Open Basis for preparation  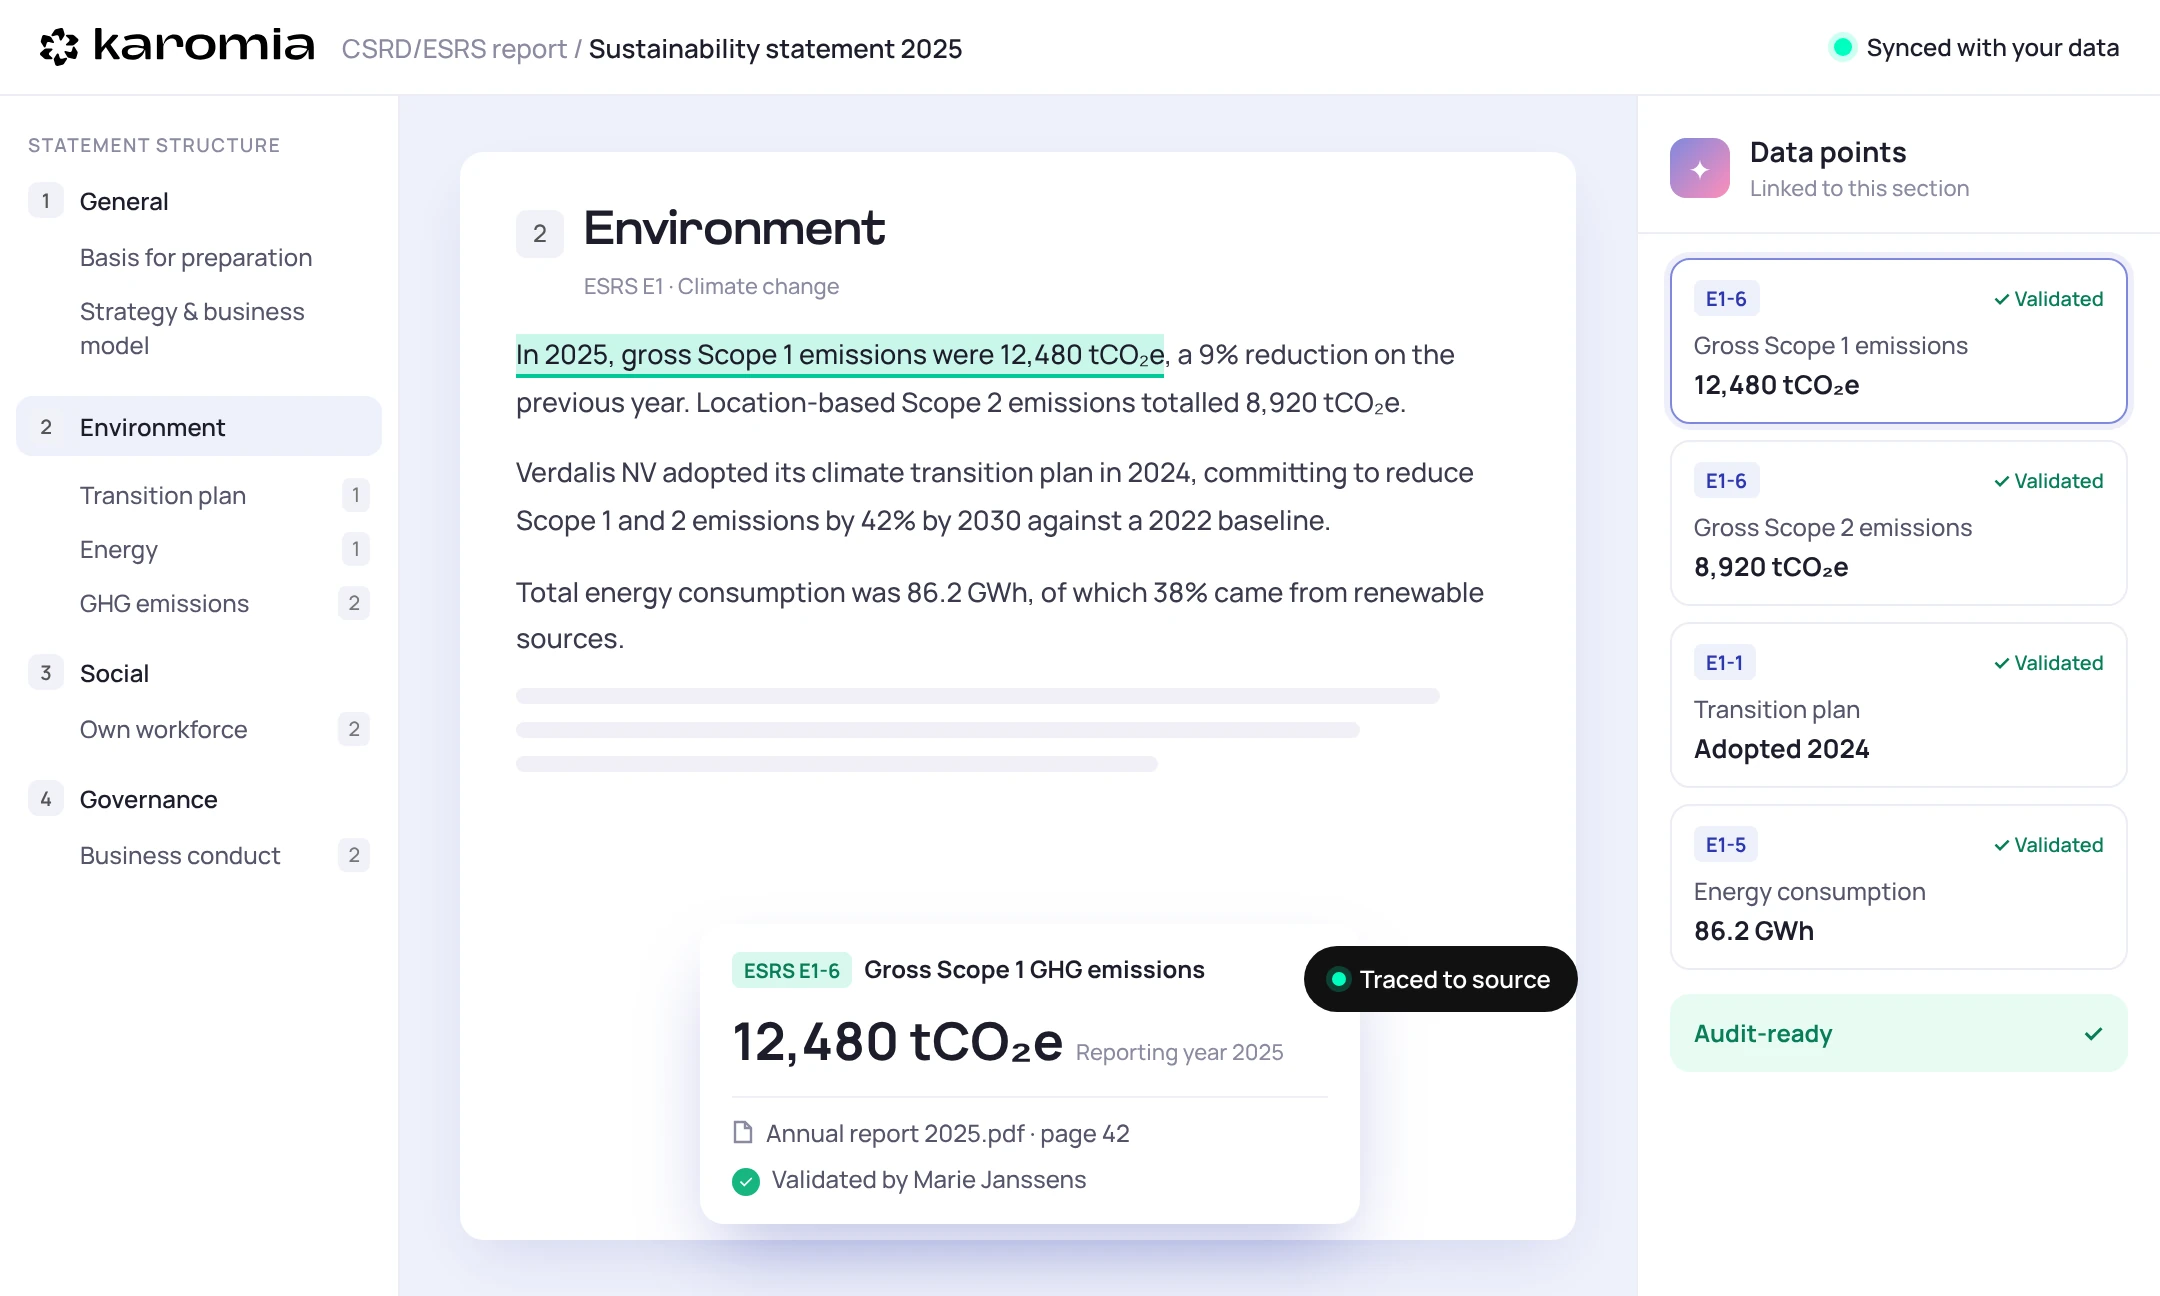196,257
